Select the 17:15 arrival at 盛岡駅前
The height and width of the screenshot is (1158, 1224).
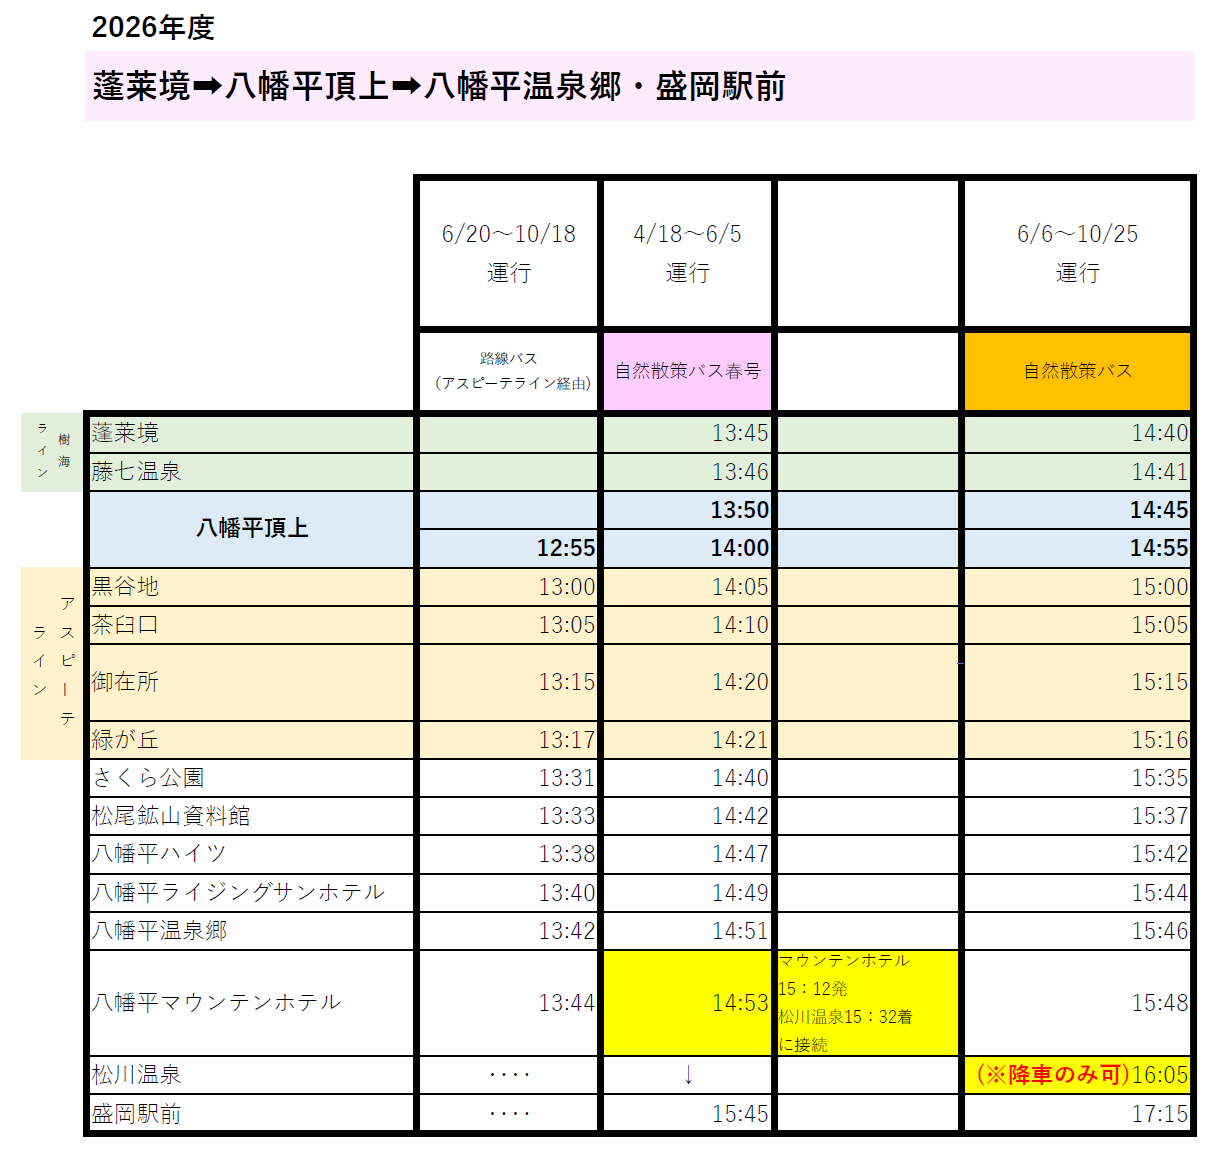coord(1159,1114)
